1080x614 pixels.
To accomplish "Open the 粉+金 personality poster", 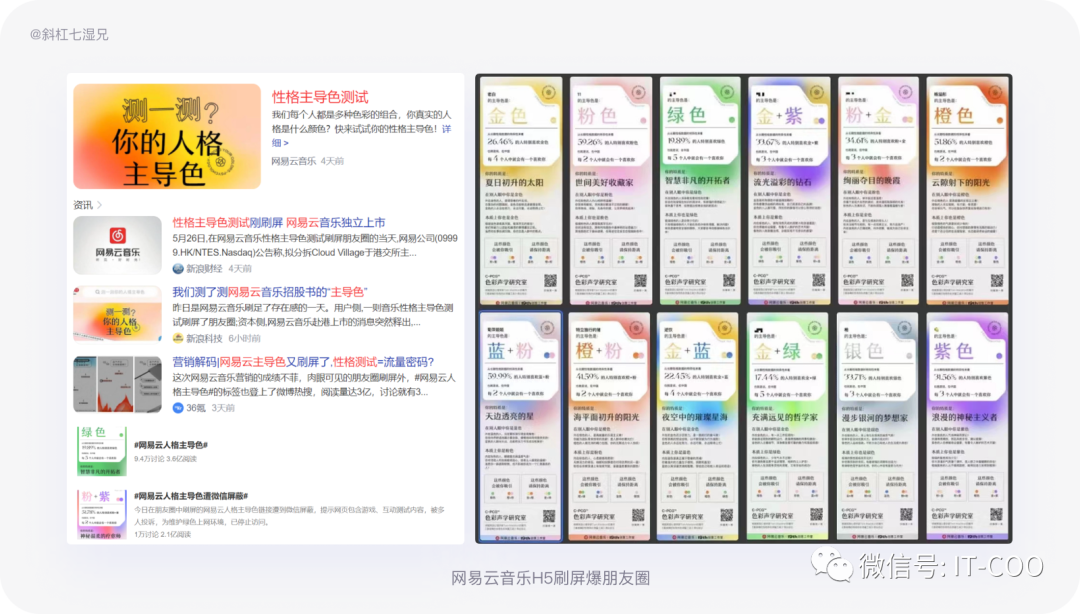I will click(x=878, y=191).
